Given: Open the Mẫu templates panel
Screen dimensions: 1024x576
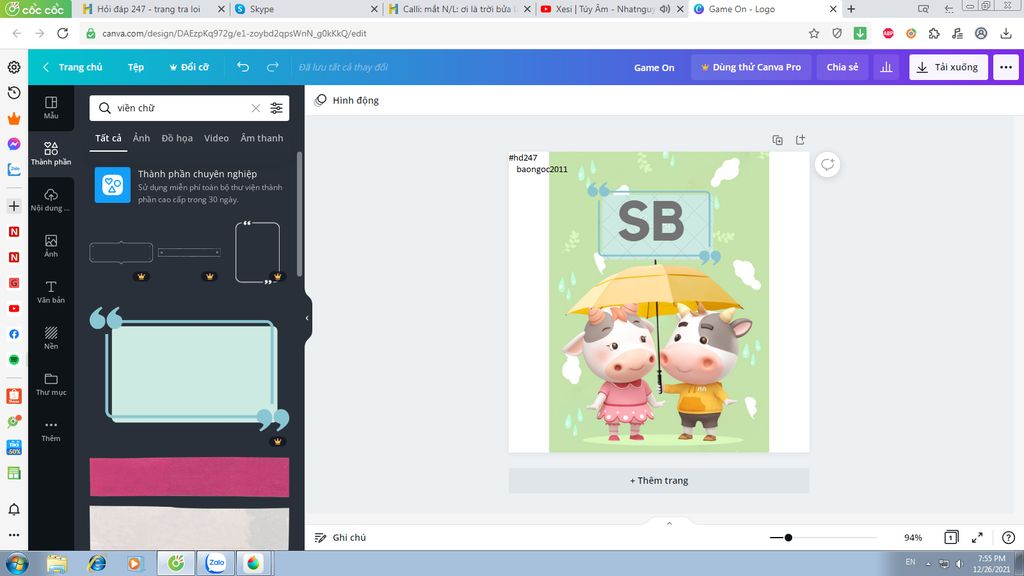Looking at the screenshot, I should pos(51,108).
